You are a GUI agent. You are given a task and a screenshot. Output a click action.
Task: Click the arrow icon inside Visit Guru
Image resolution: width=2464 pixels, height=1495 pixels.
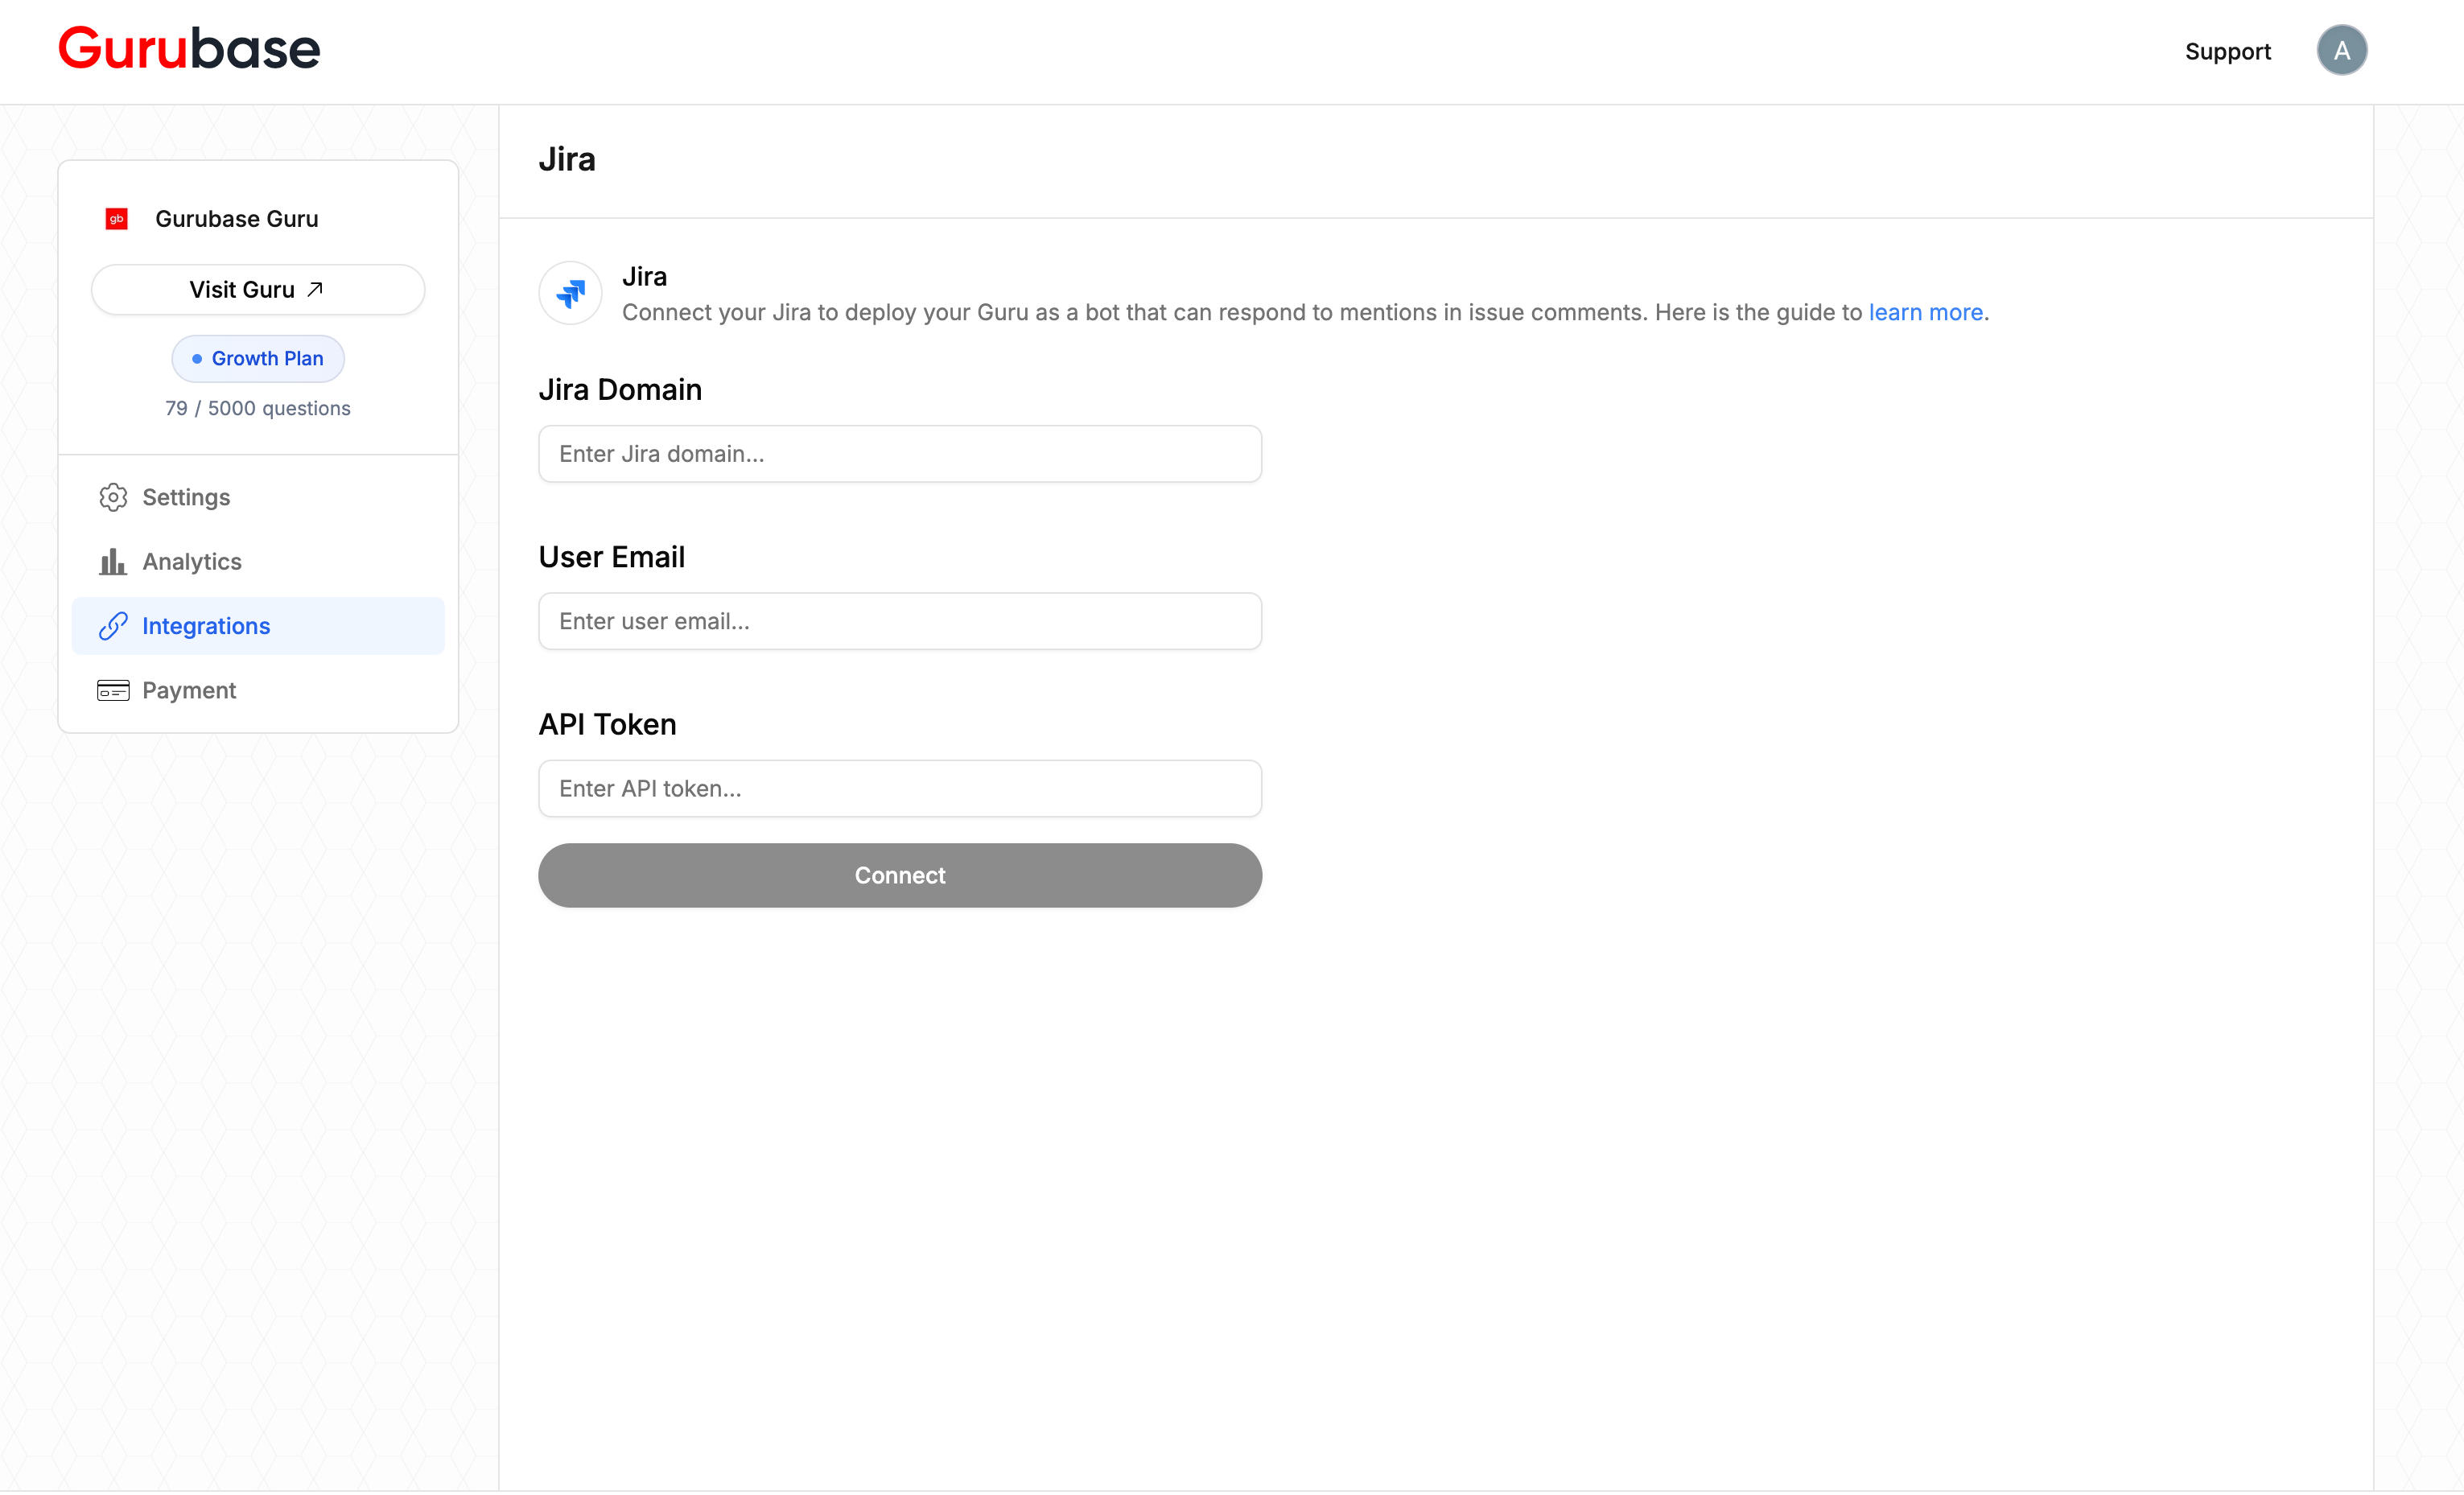(x=315, y=288)
